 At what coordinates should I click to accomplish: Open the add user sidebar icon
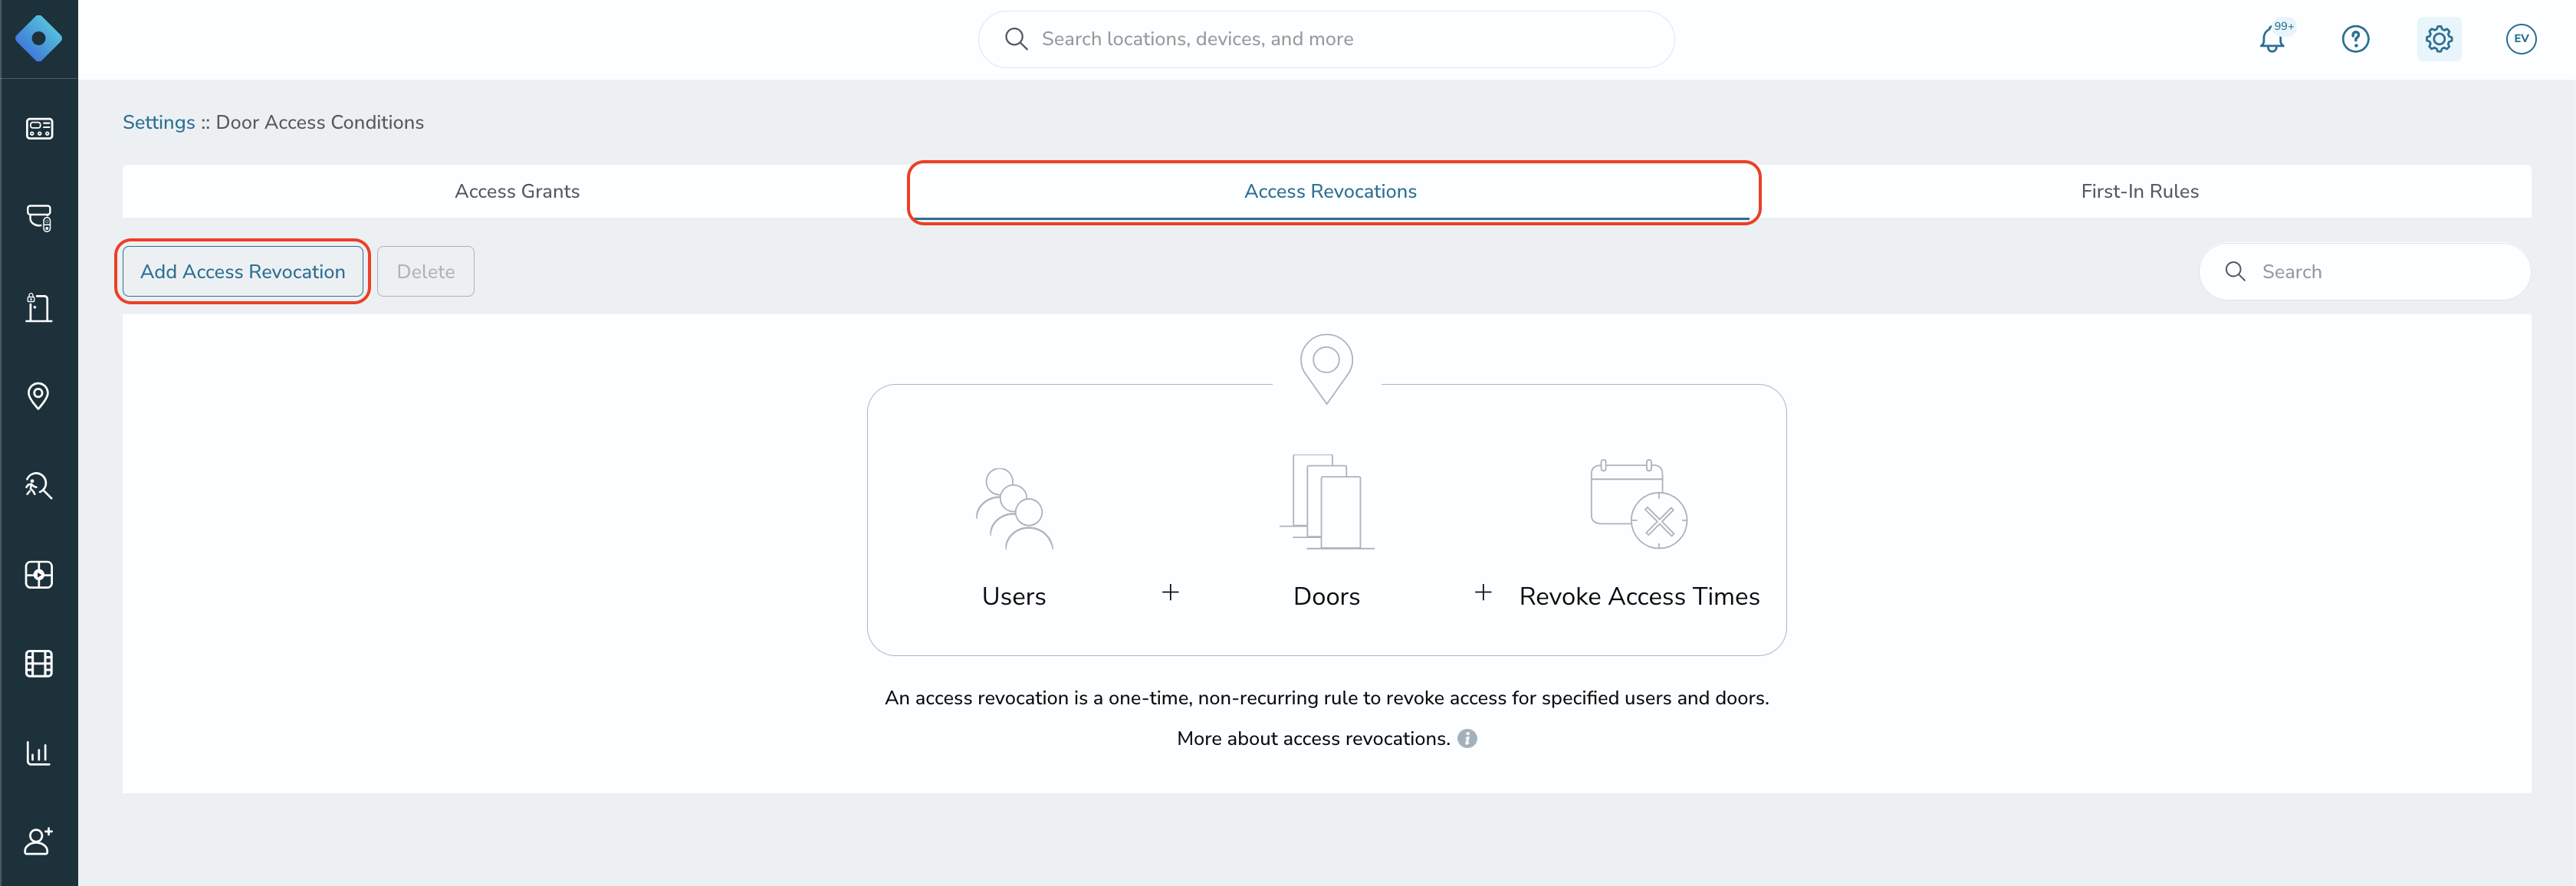[39, 841]
